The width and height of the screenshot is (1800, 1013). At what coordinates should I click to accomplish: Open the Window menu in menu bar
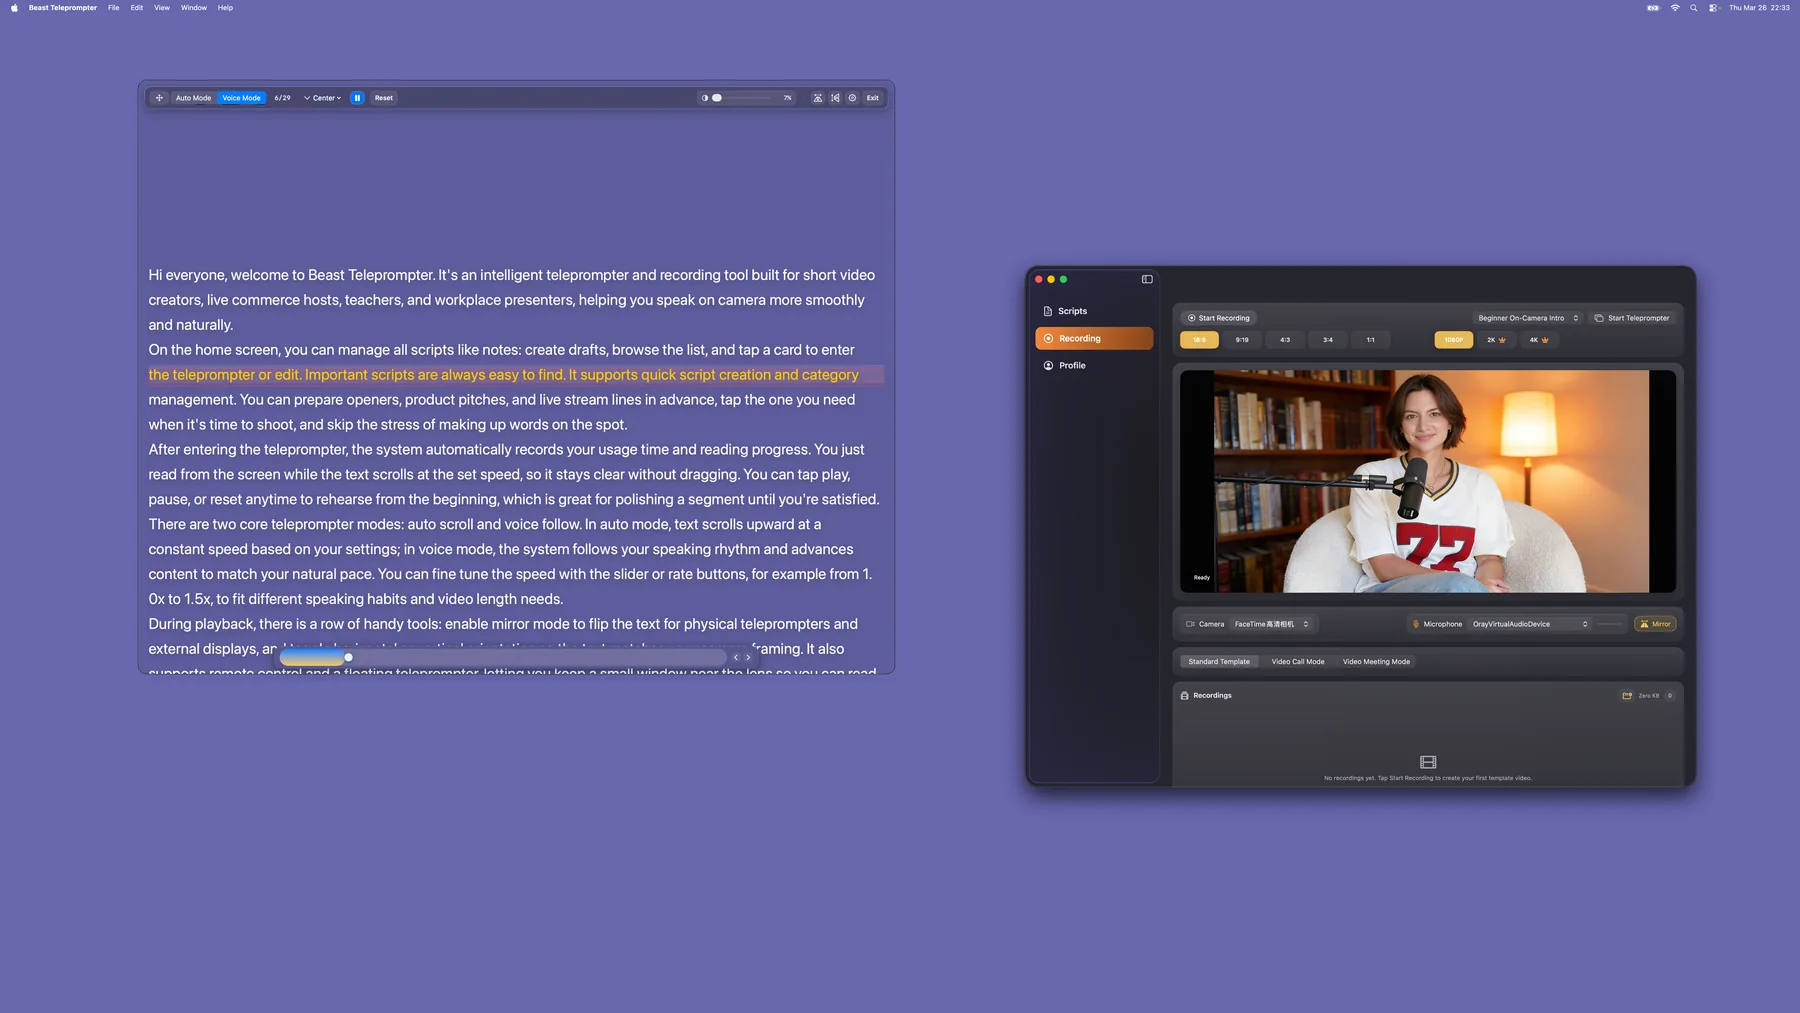coord(194,7)
